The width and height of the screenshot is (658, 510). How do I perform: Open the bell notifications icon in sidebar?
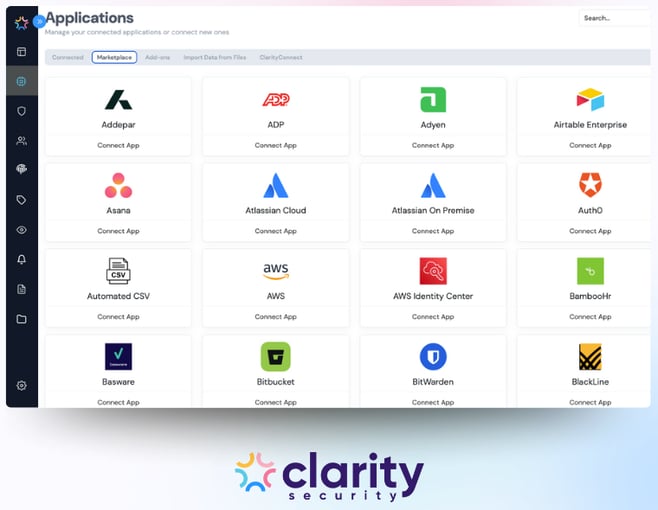(x=21, y=259)
